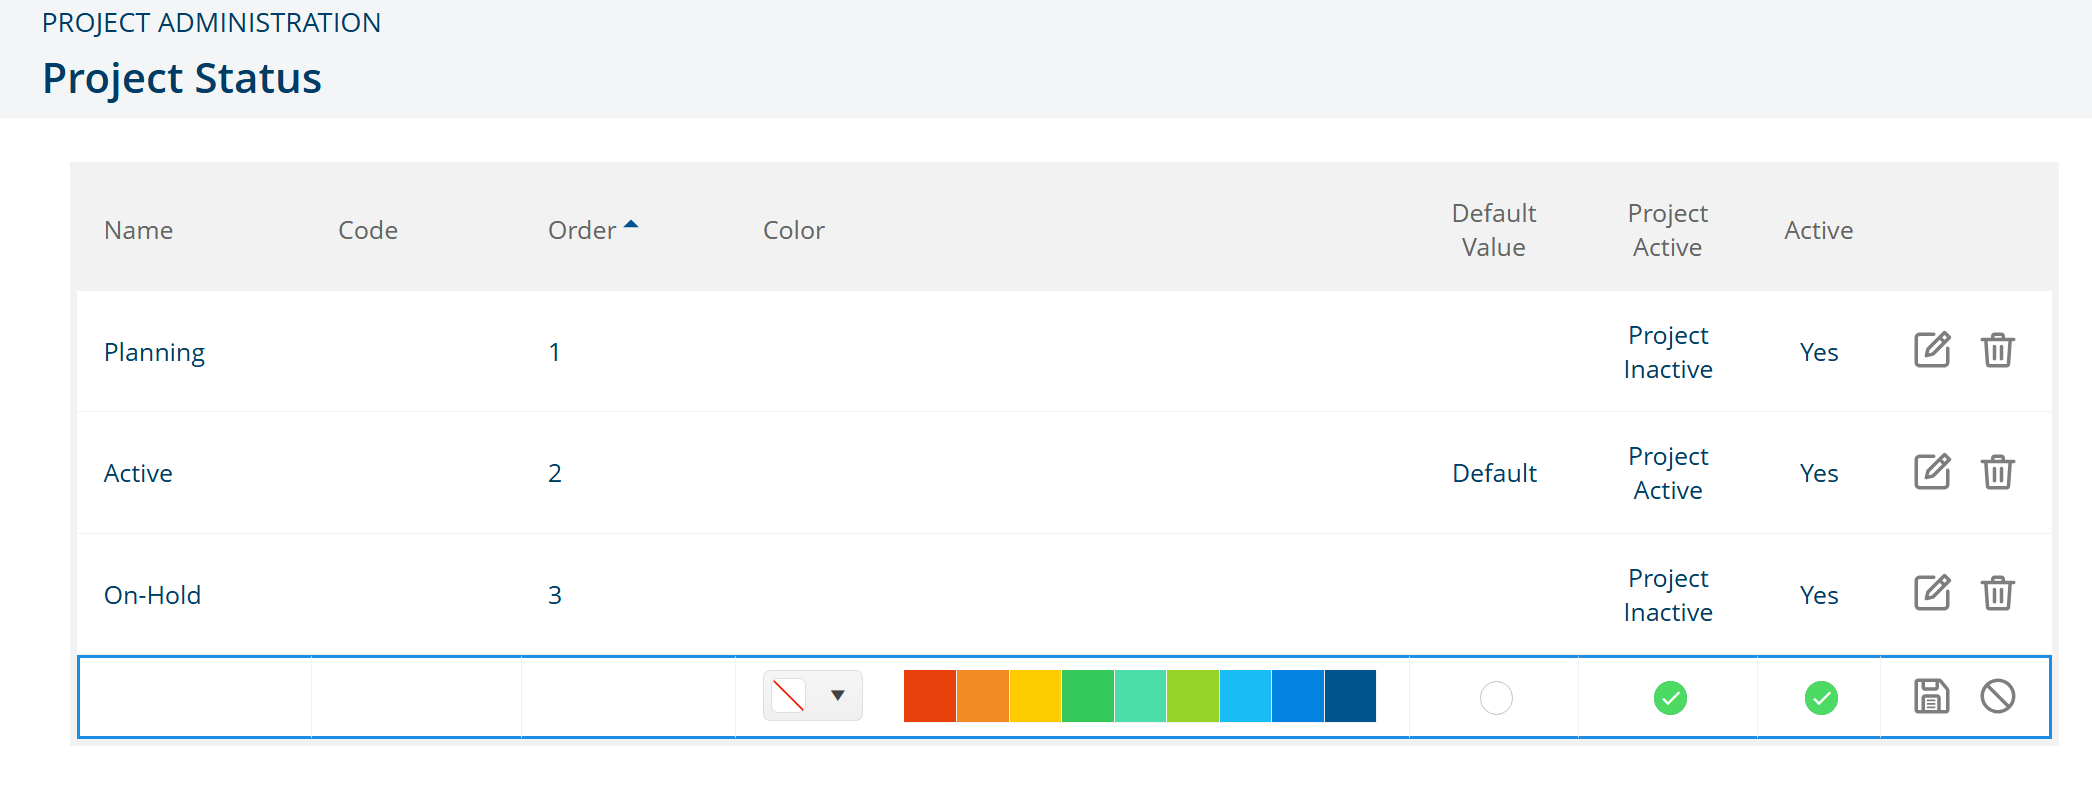The width and height of the screenshot is (2092, 800).
Task: Toggle Project Active checkmark in new row
Action: click(x=1669, y=697)
